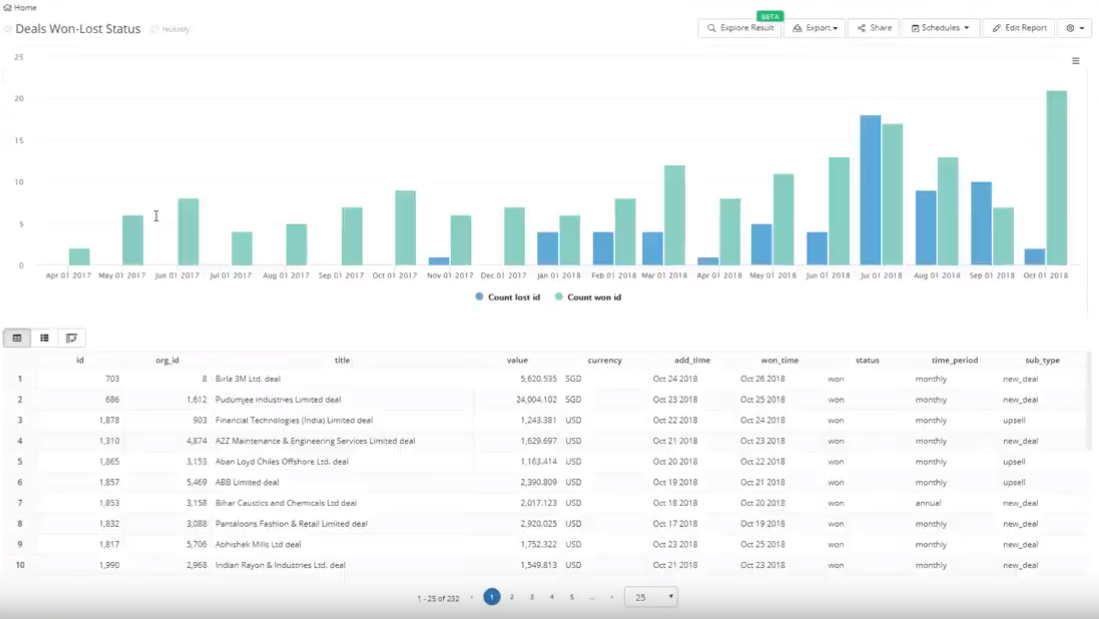Screen dimensions: 1099x619
Task: Go to next page arrow
Action: (612, 597)
